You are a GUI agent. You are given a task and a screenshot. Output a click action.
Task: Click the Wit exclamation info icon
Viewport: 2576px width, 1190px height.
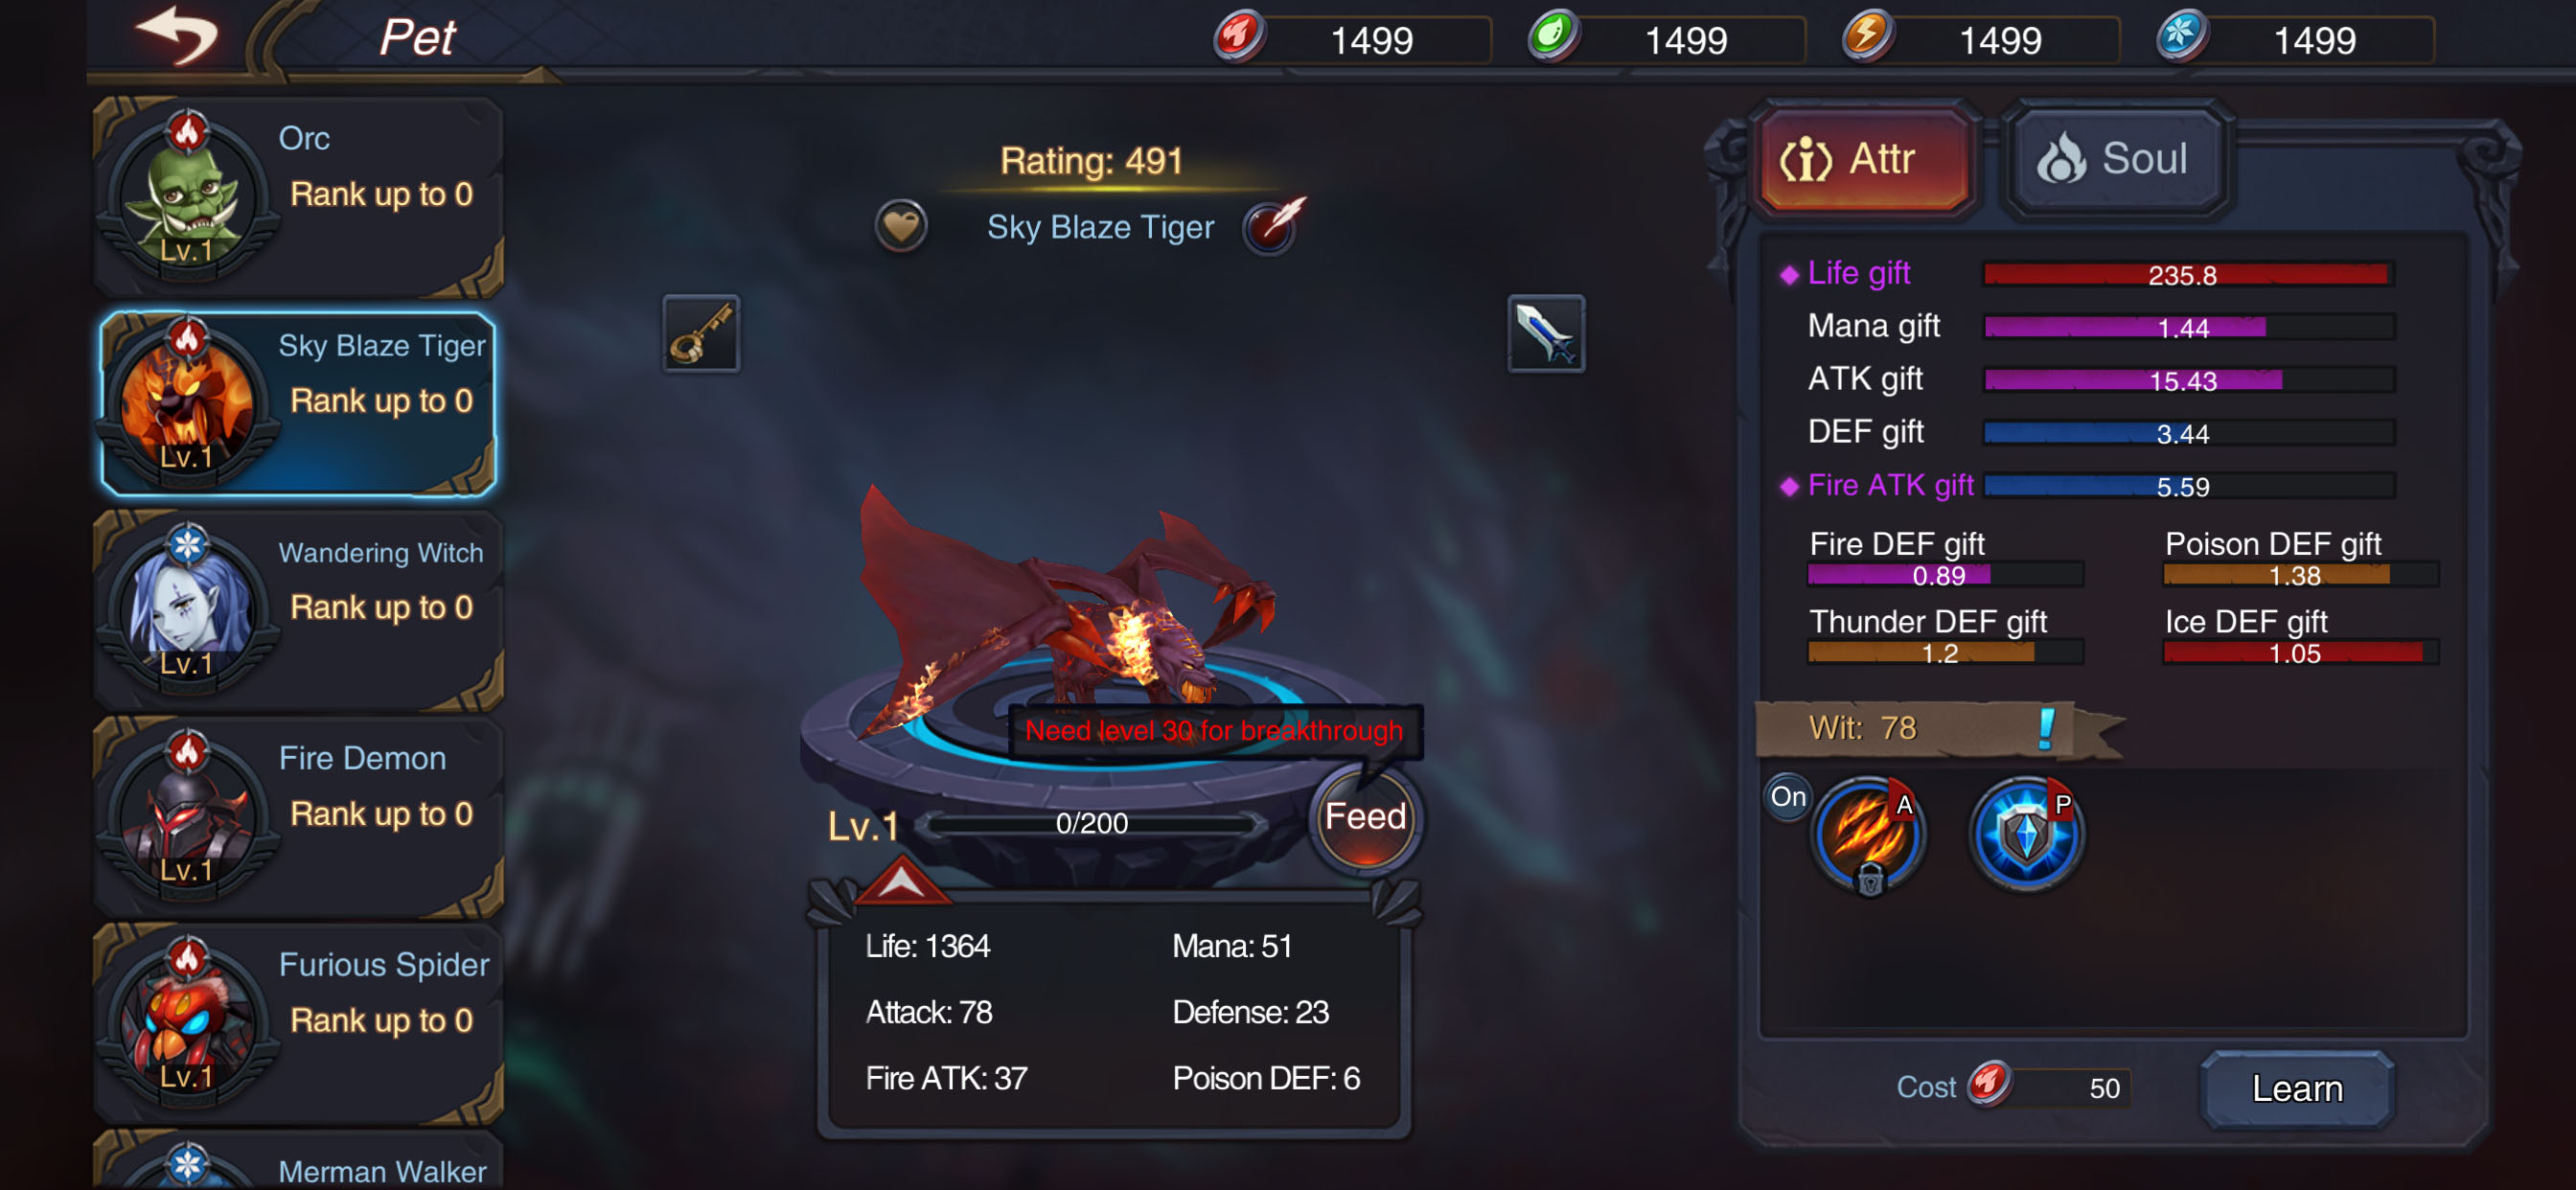pos(2047,728)
